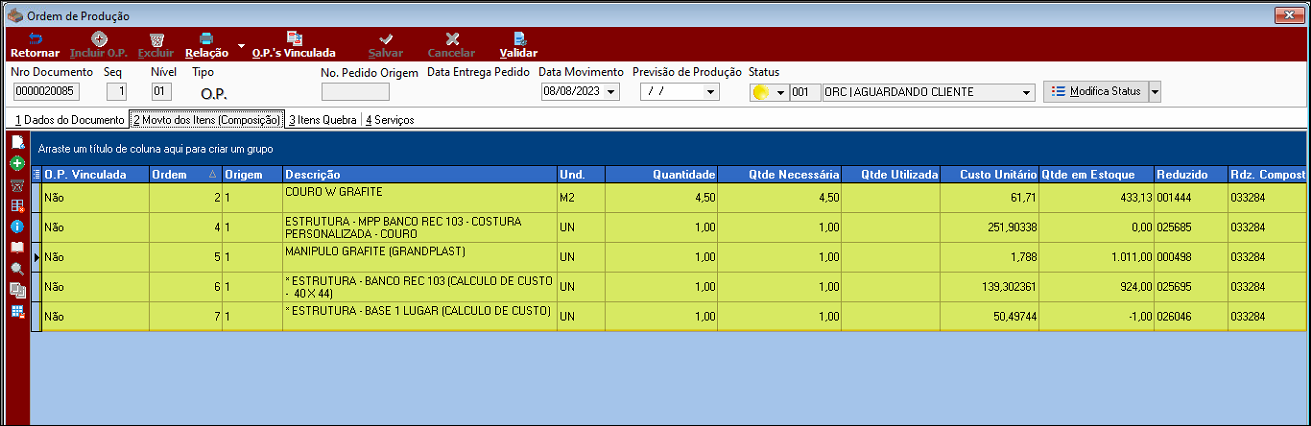Viewport: 1311px width, 426px height.
Task: Click the Descrição column header
Action: 420,174
